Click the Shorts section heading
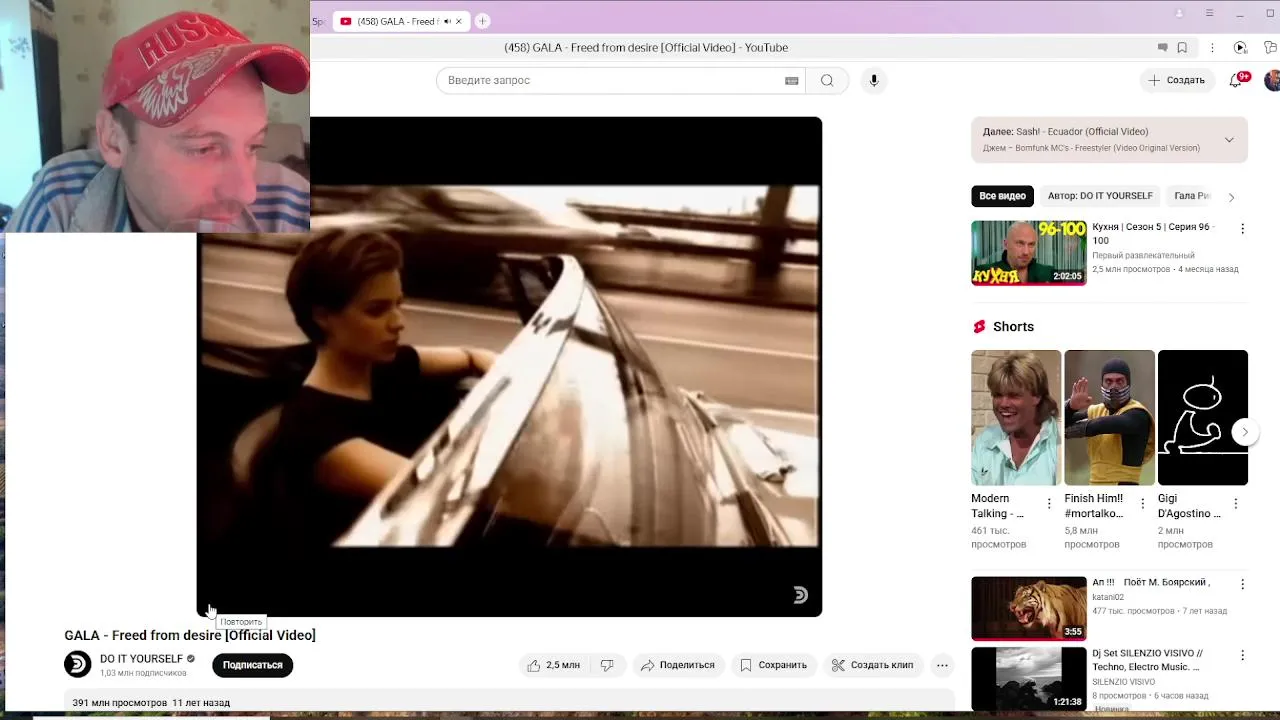Image resolution: width=1280 pixels, height=720 pixels. click(x=1013, y=327)
